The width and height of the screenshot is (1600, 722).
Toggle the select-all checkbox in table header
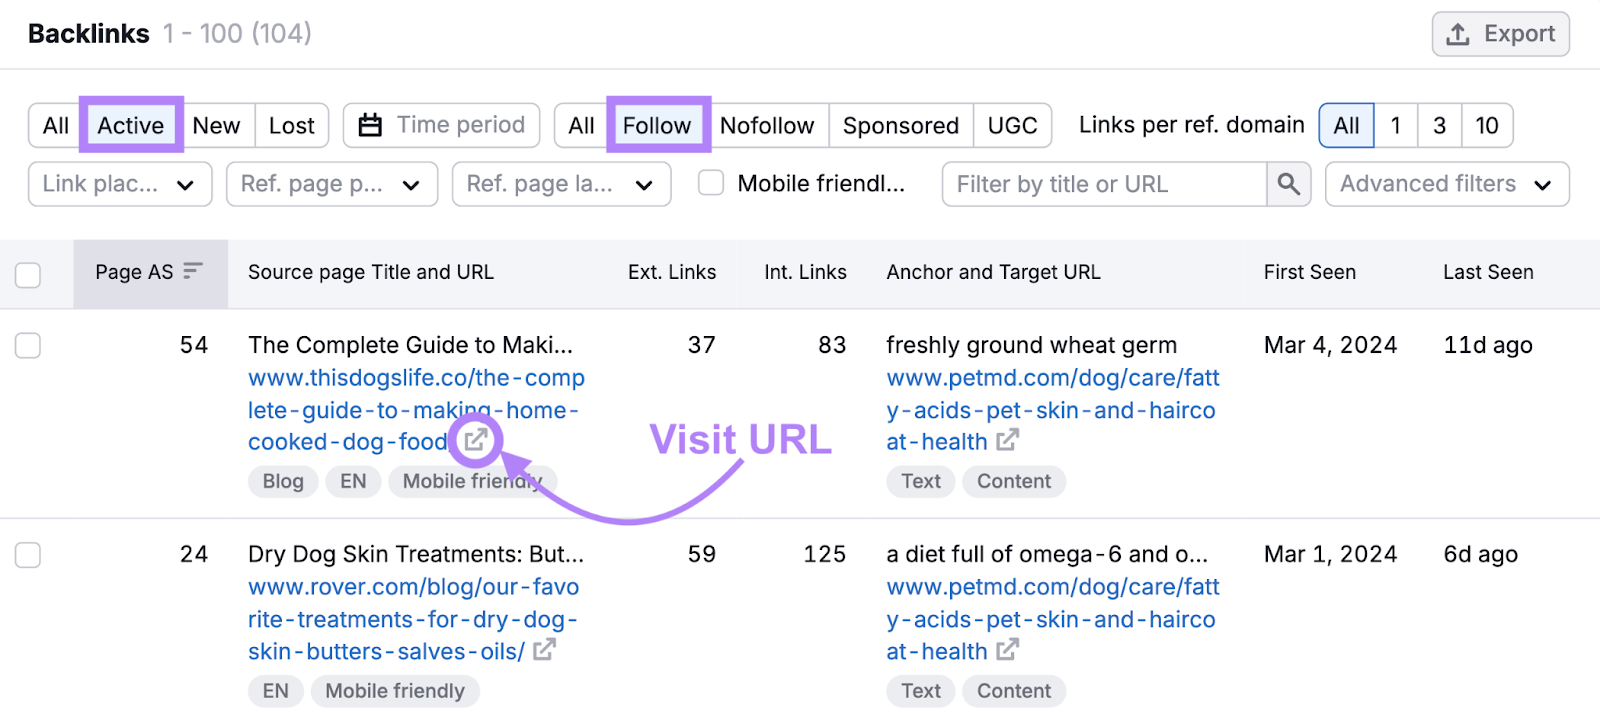(x=28, y=274)
